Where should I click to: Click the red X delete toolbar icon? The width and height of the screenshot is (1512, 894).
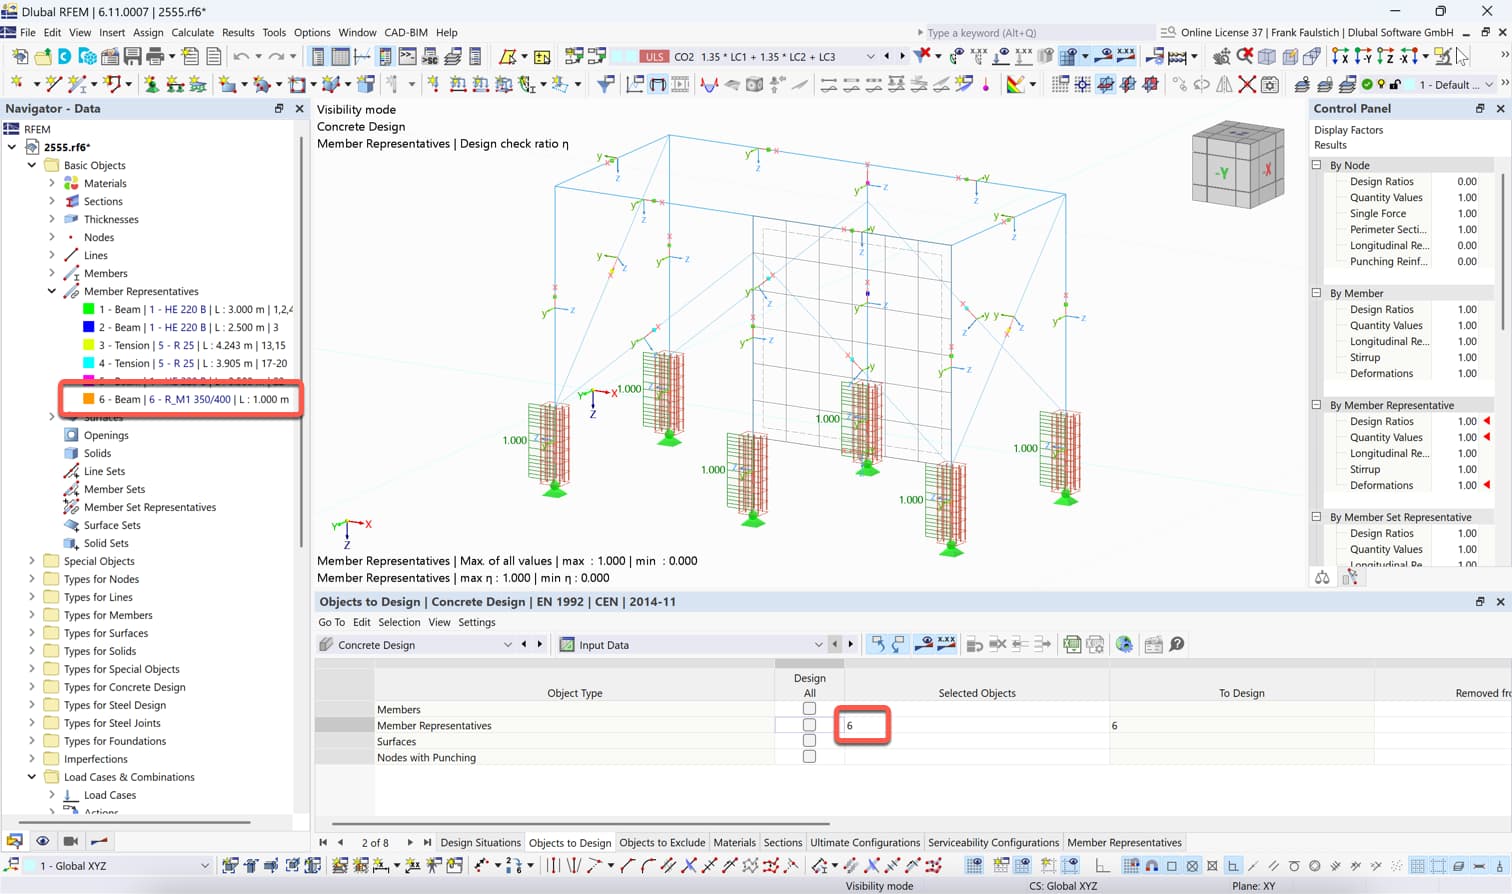(x=1247, y=85)
